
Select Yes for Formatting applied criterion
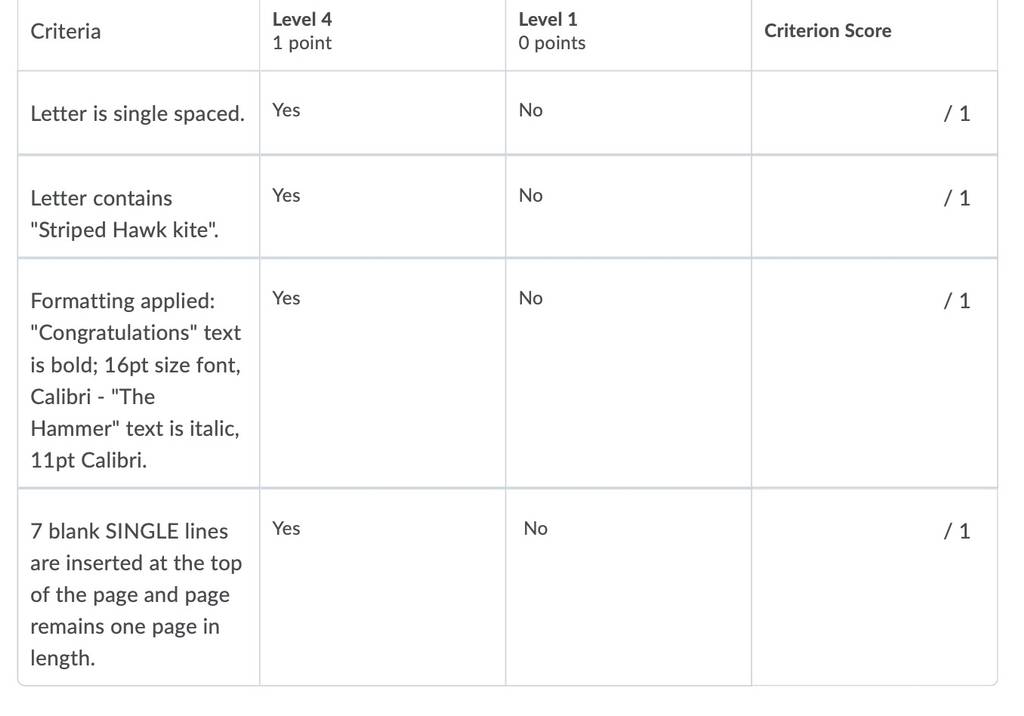coord(382,373)
